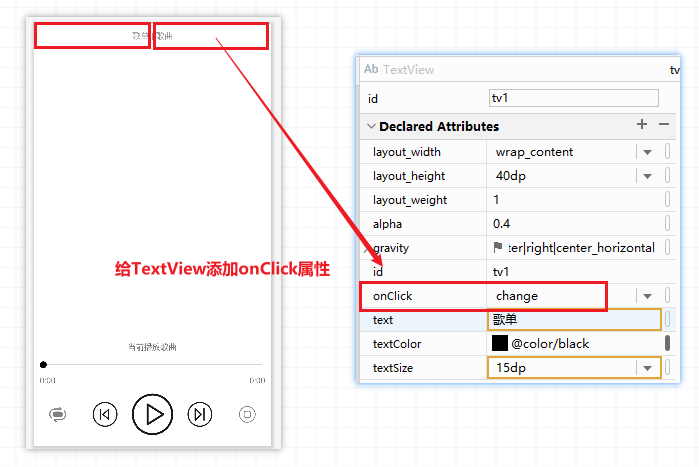Click the next track button in preview
699x467 pixels.
pos(200,414)
